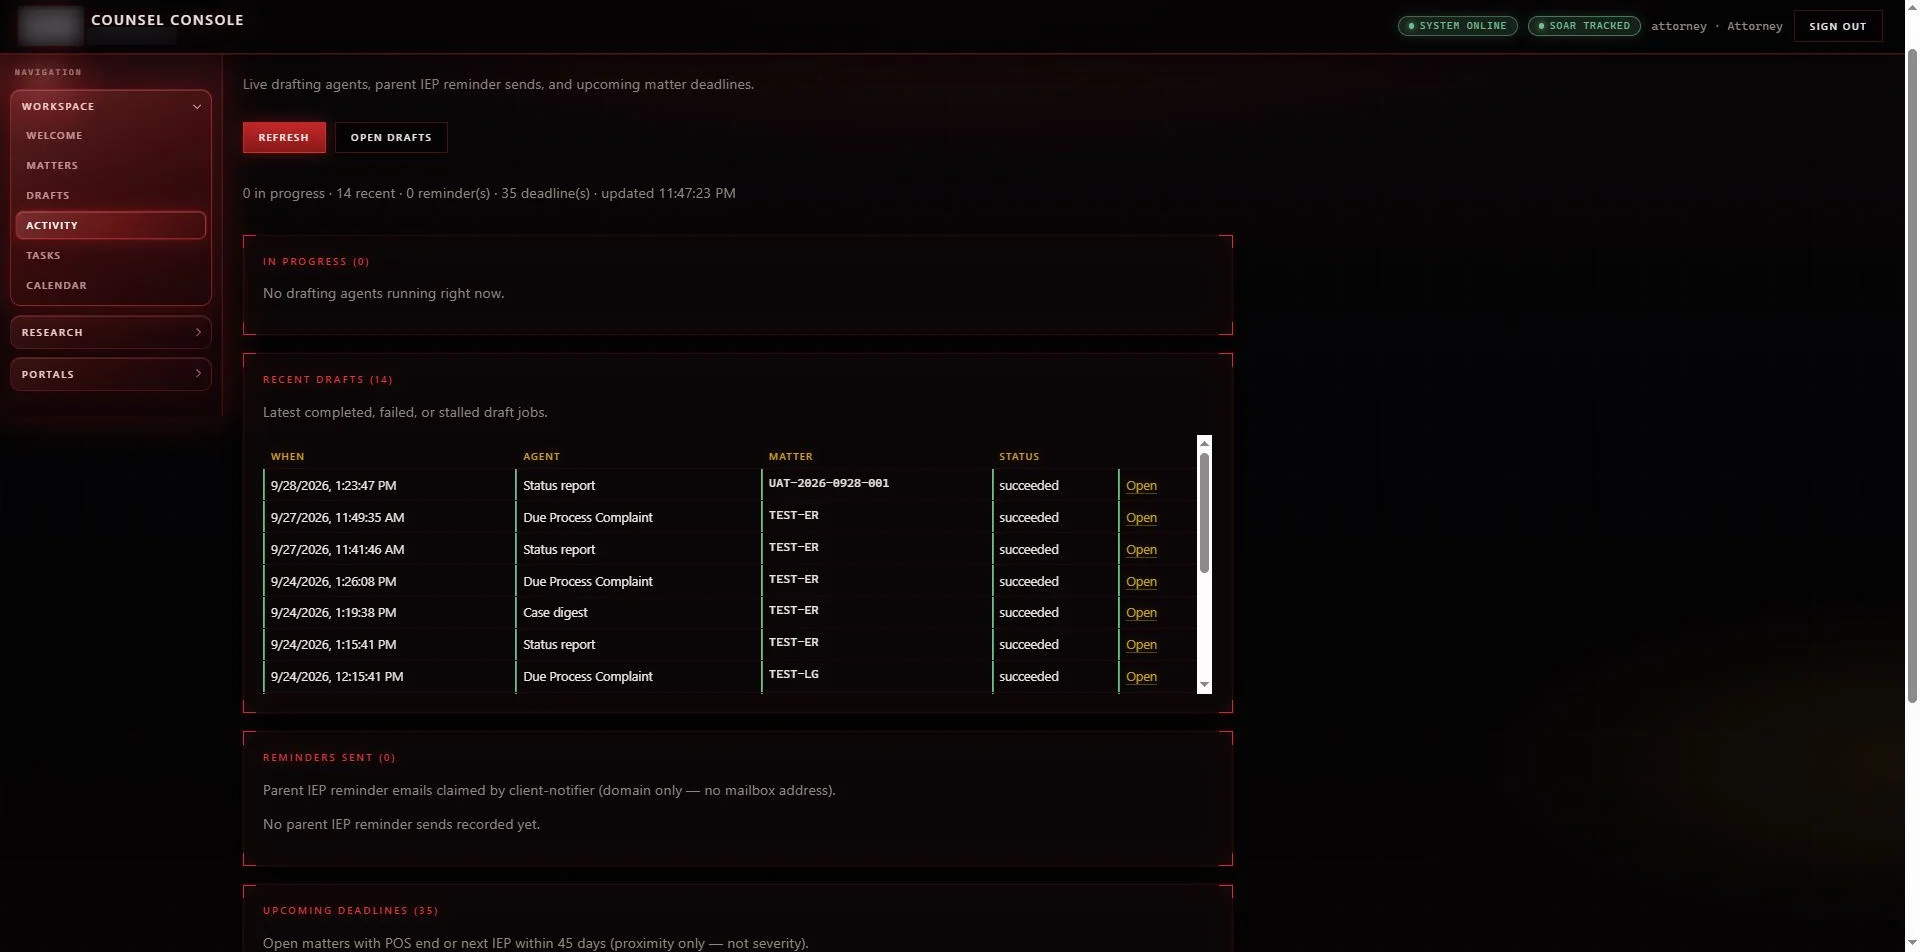This screenshot has height=952, width=1920.
Task: Click the AGENT column header
Action: (x=541, y=457)
